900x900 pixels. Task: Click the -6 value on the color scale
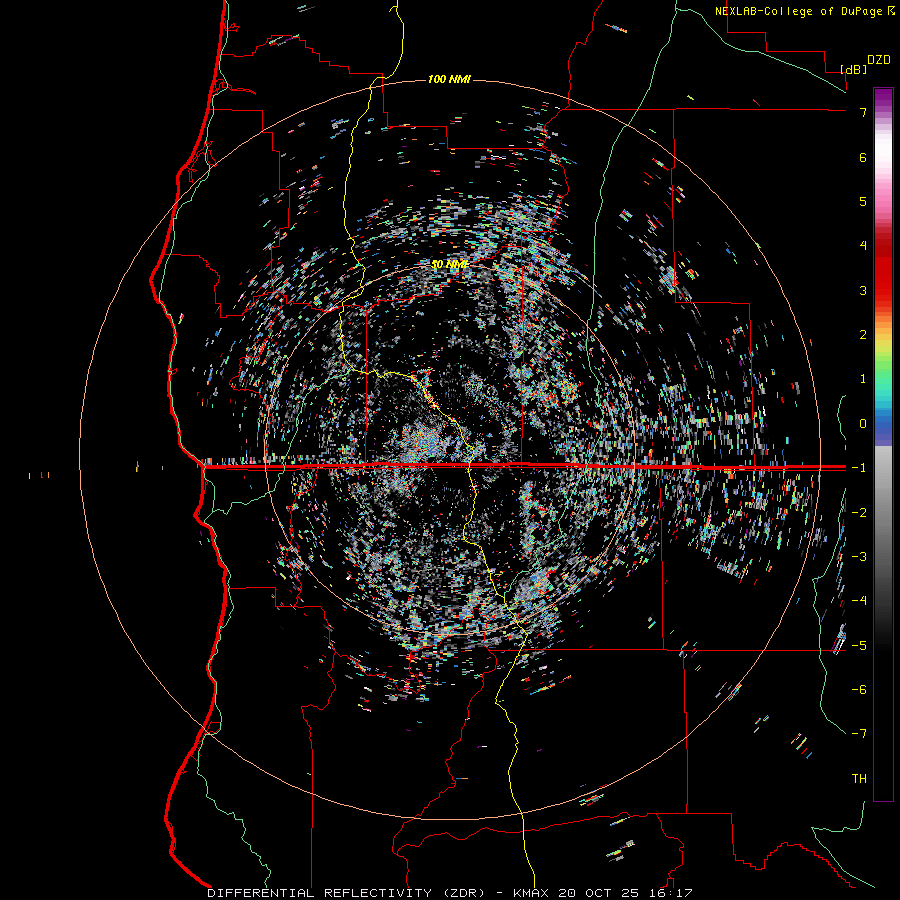click(x=859, y=690)
